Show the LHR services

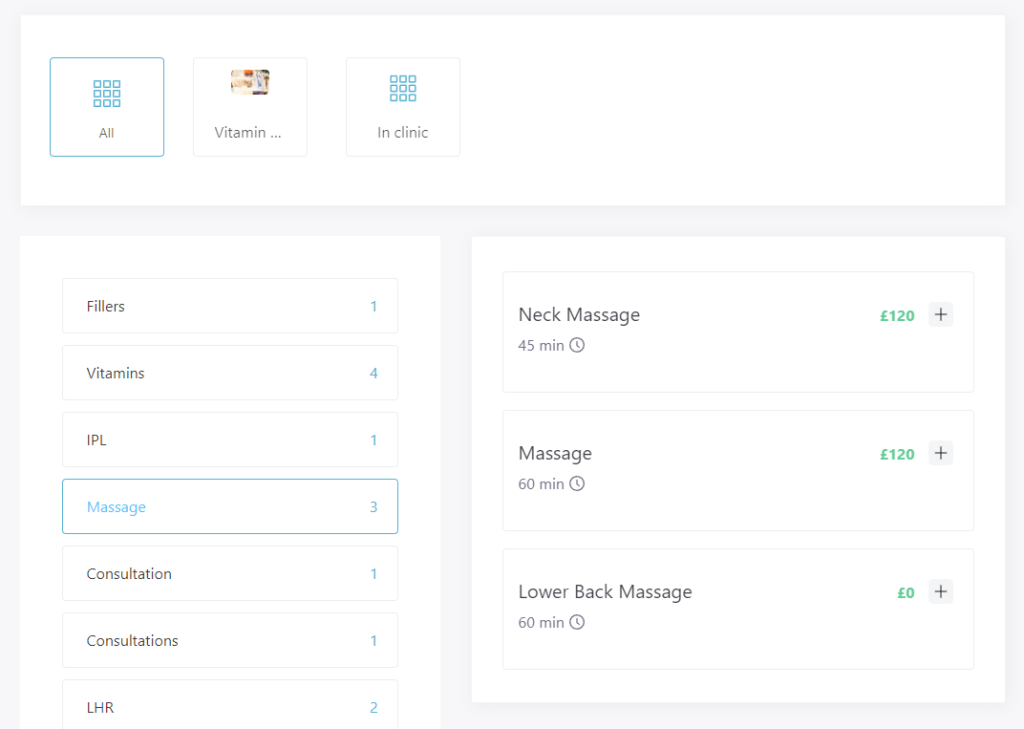[230, 706]
